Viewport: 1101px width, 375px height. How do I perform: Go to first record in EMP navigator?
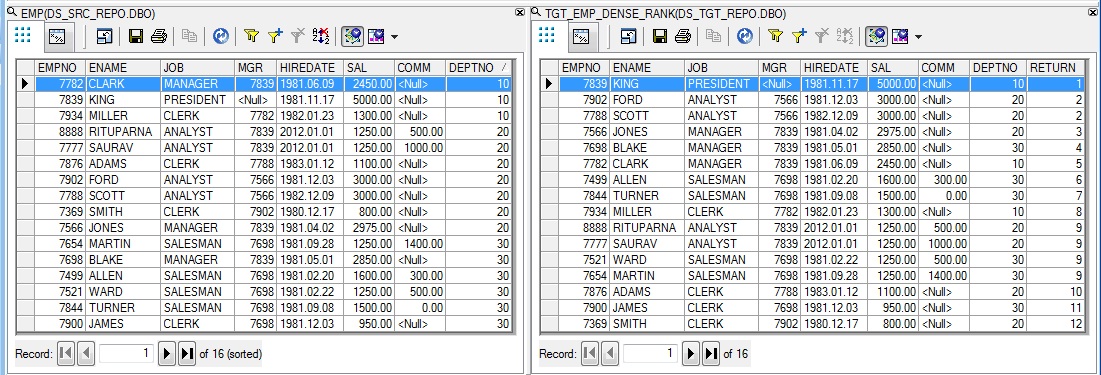coord(65,354)
